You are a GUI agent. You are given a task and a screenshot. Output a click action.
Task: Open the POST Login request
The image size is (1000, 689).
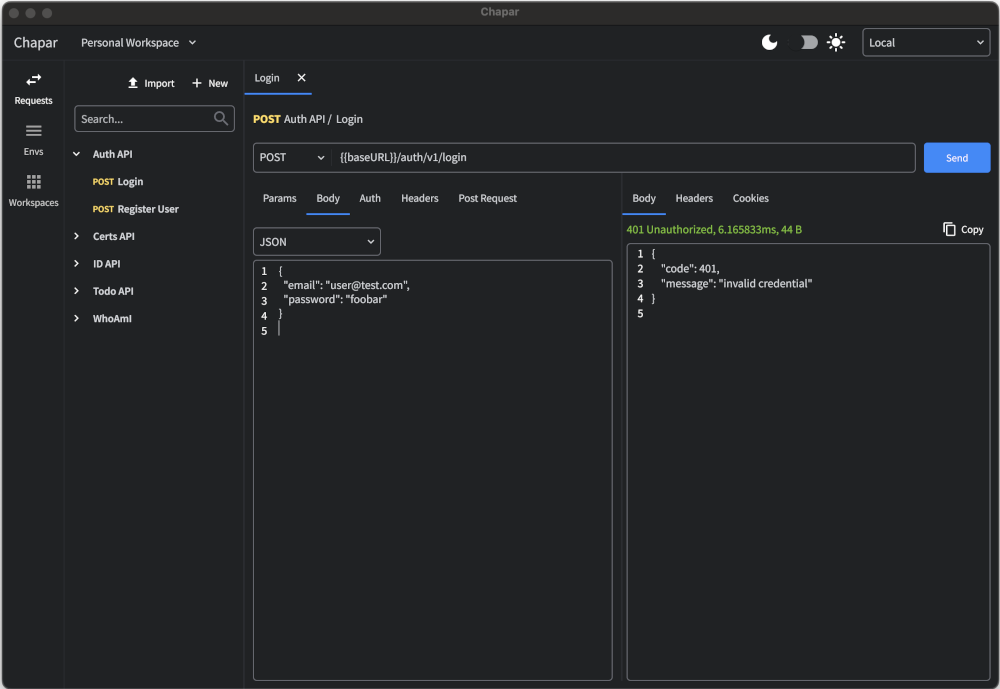[118, 182]
